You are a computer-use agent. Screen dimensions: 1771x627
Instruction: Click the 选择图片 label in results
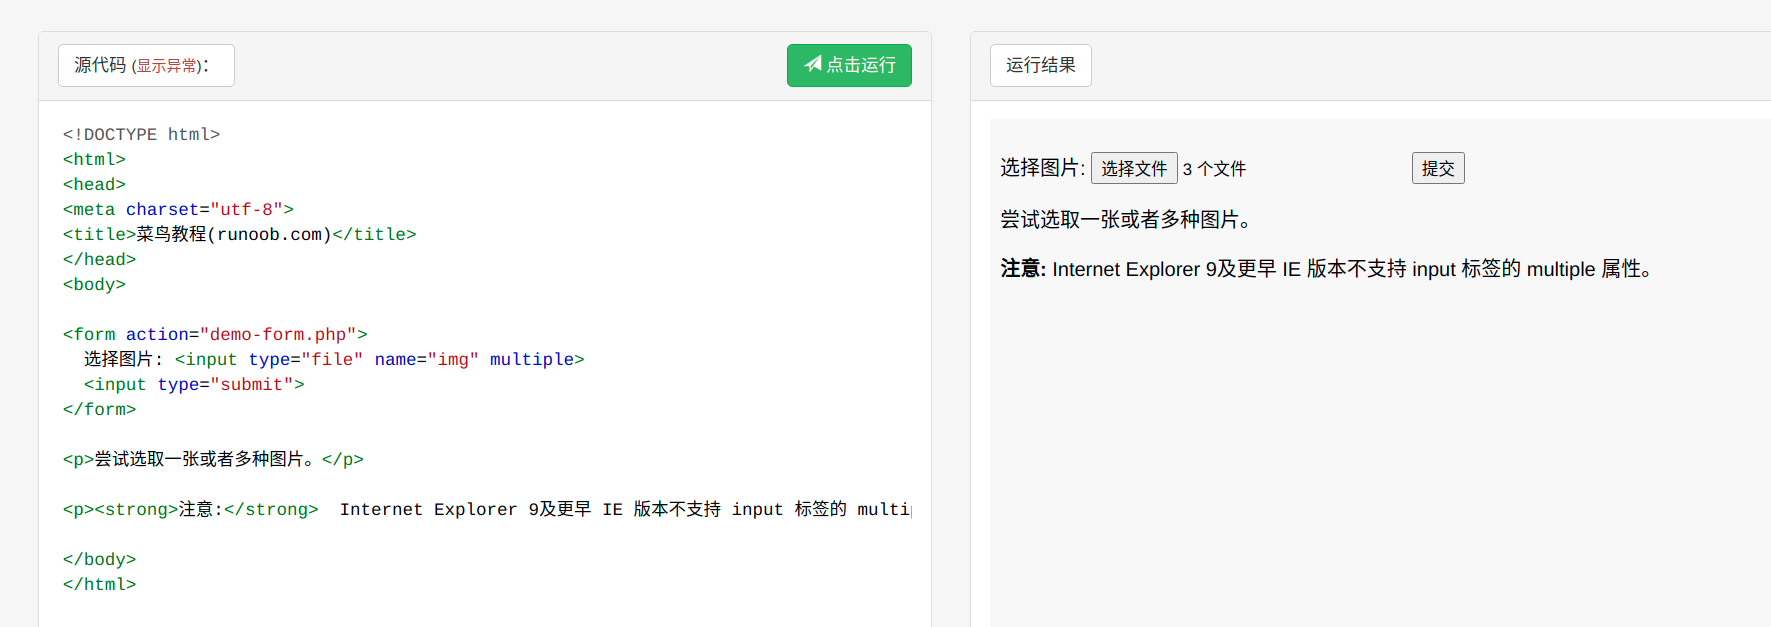coord(1042,168)
